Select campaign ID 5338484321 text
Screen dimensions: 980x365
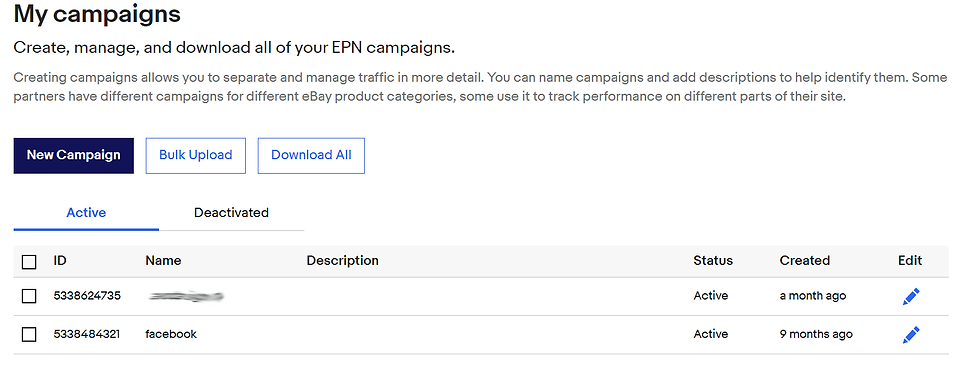point(87,334)
